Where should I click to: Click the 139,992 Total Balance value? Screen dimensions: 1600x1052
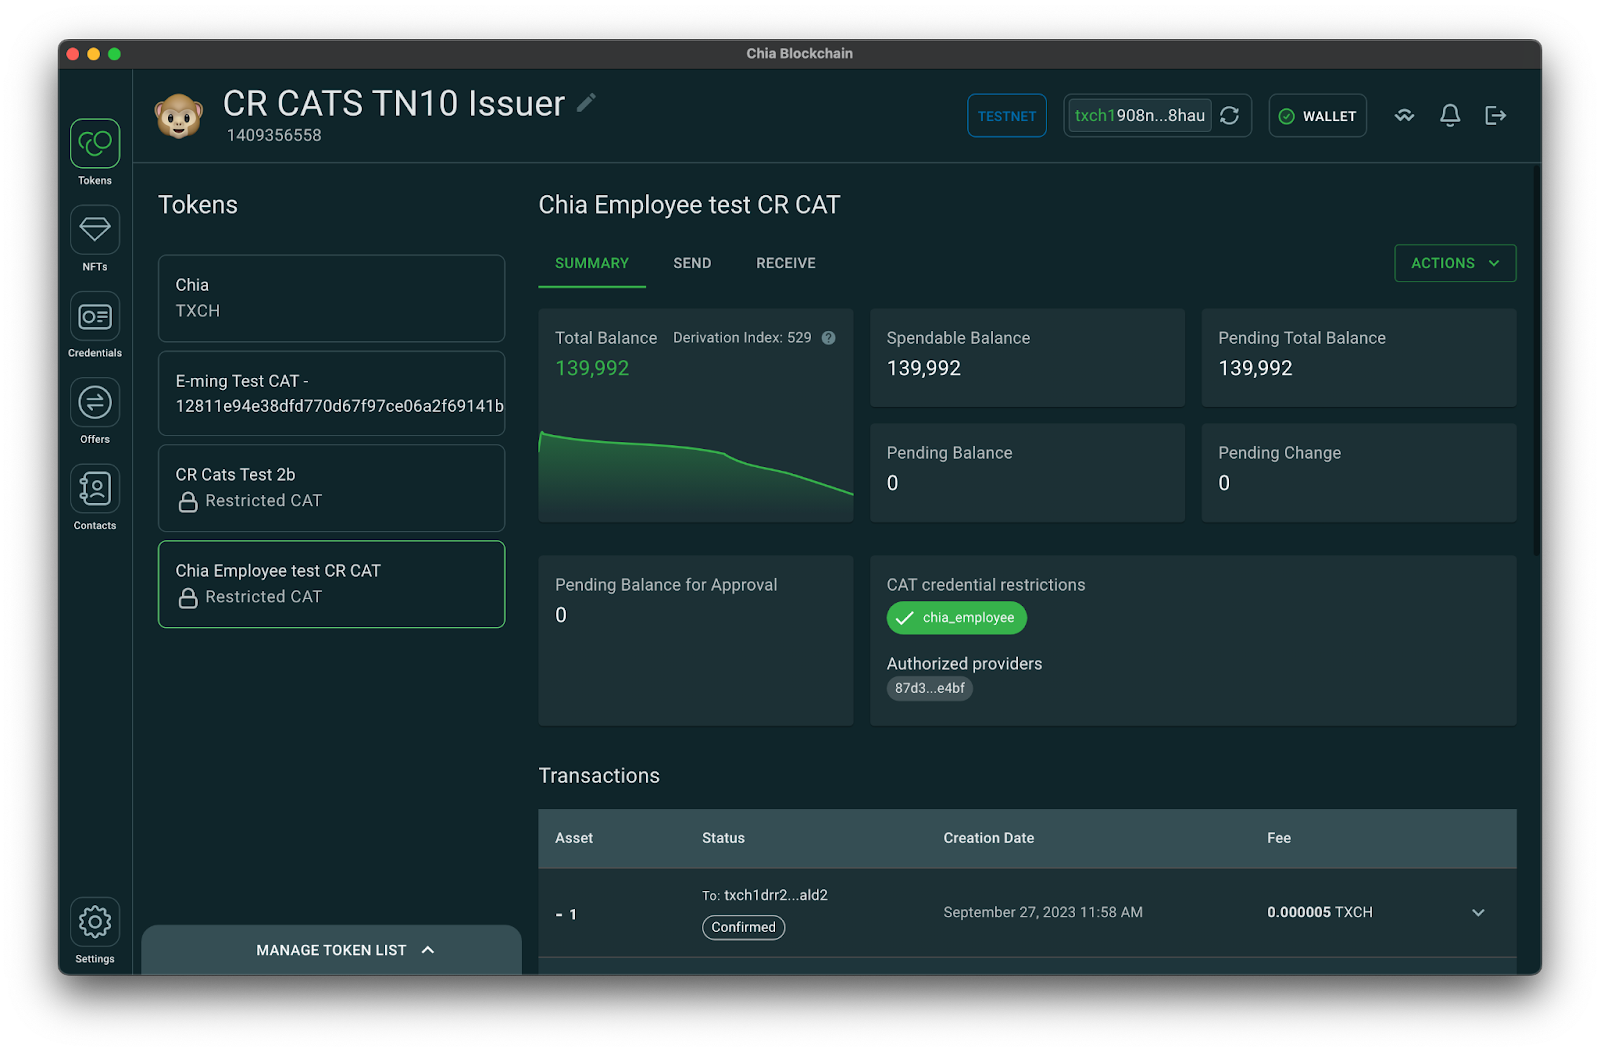tap(592, 368)
